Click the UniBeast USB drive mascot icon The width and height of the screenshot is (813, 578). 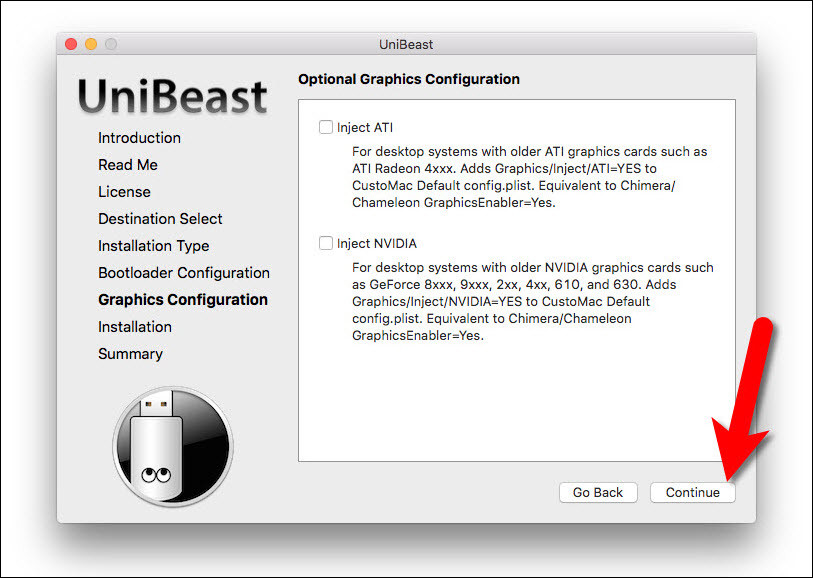point(173,446)
